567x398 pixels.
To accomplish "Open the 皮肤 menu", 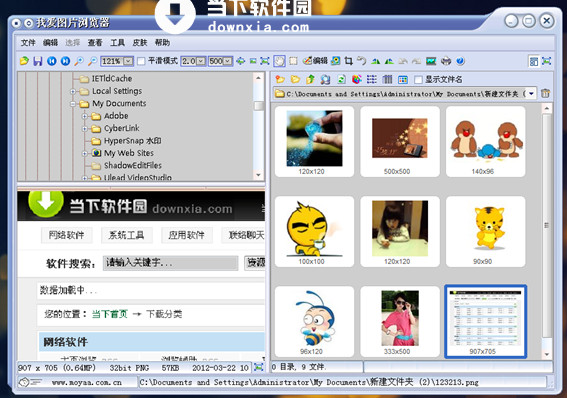I will pyautogui.click(x=140, y=43).
